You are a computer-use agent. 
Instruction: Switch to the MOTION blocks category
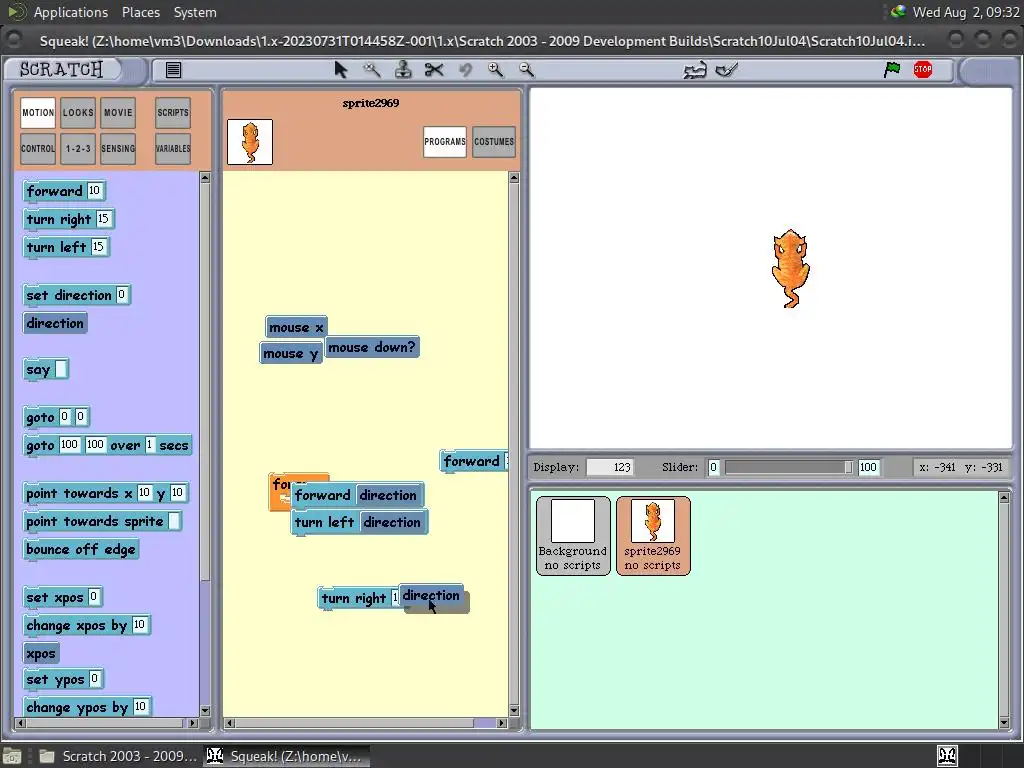(38, 113)
